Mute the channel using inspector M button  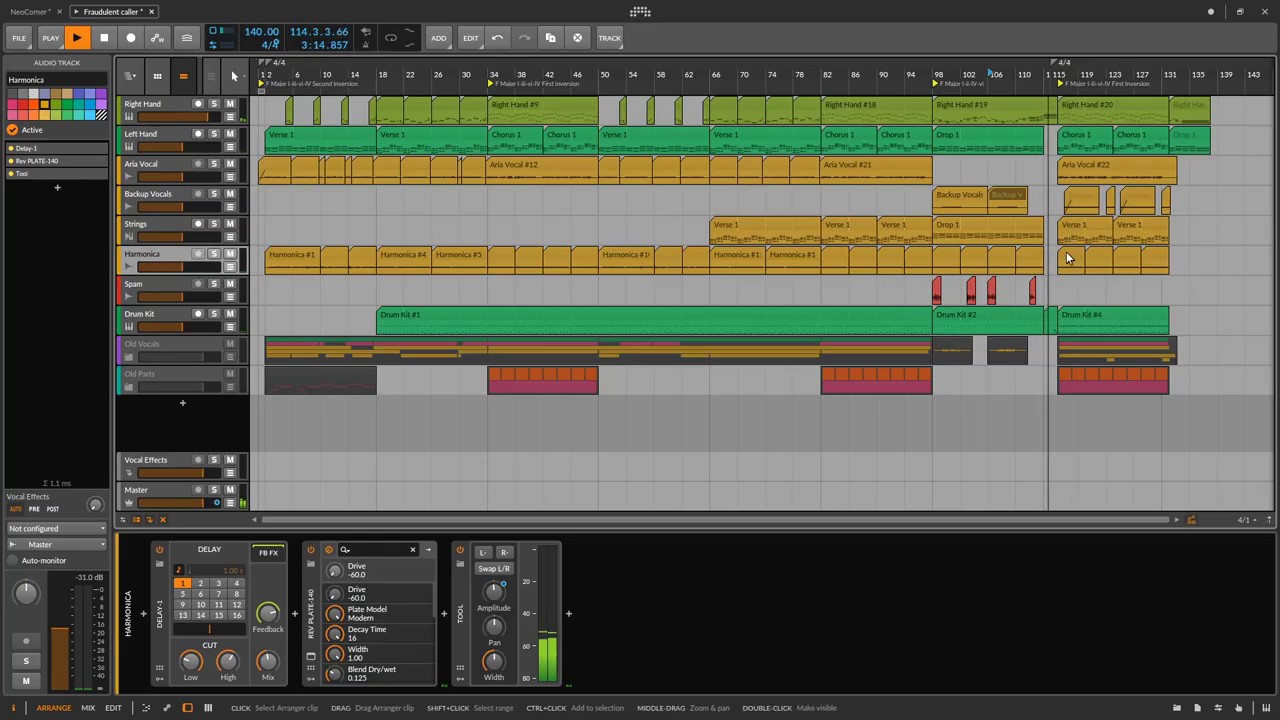(26, 681)
